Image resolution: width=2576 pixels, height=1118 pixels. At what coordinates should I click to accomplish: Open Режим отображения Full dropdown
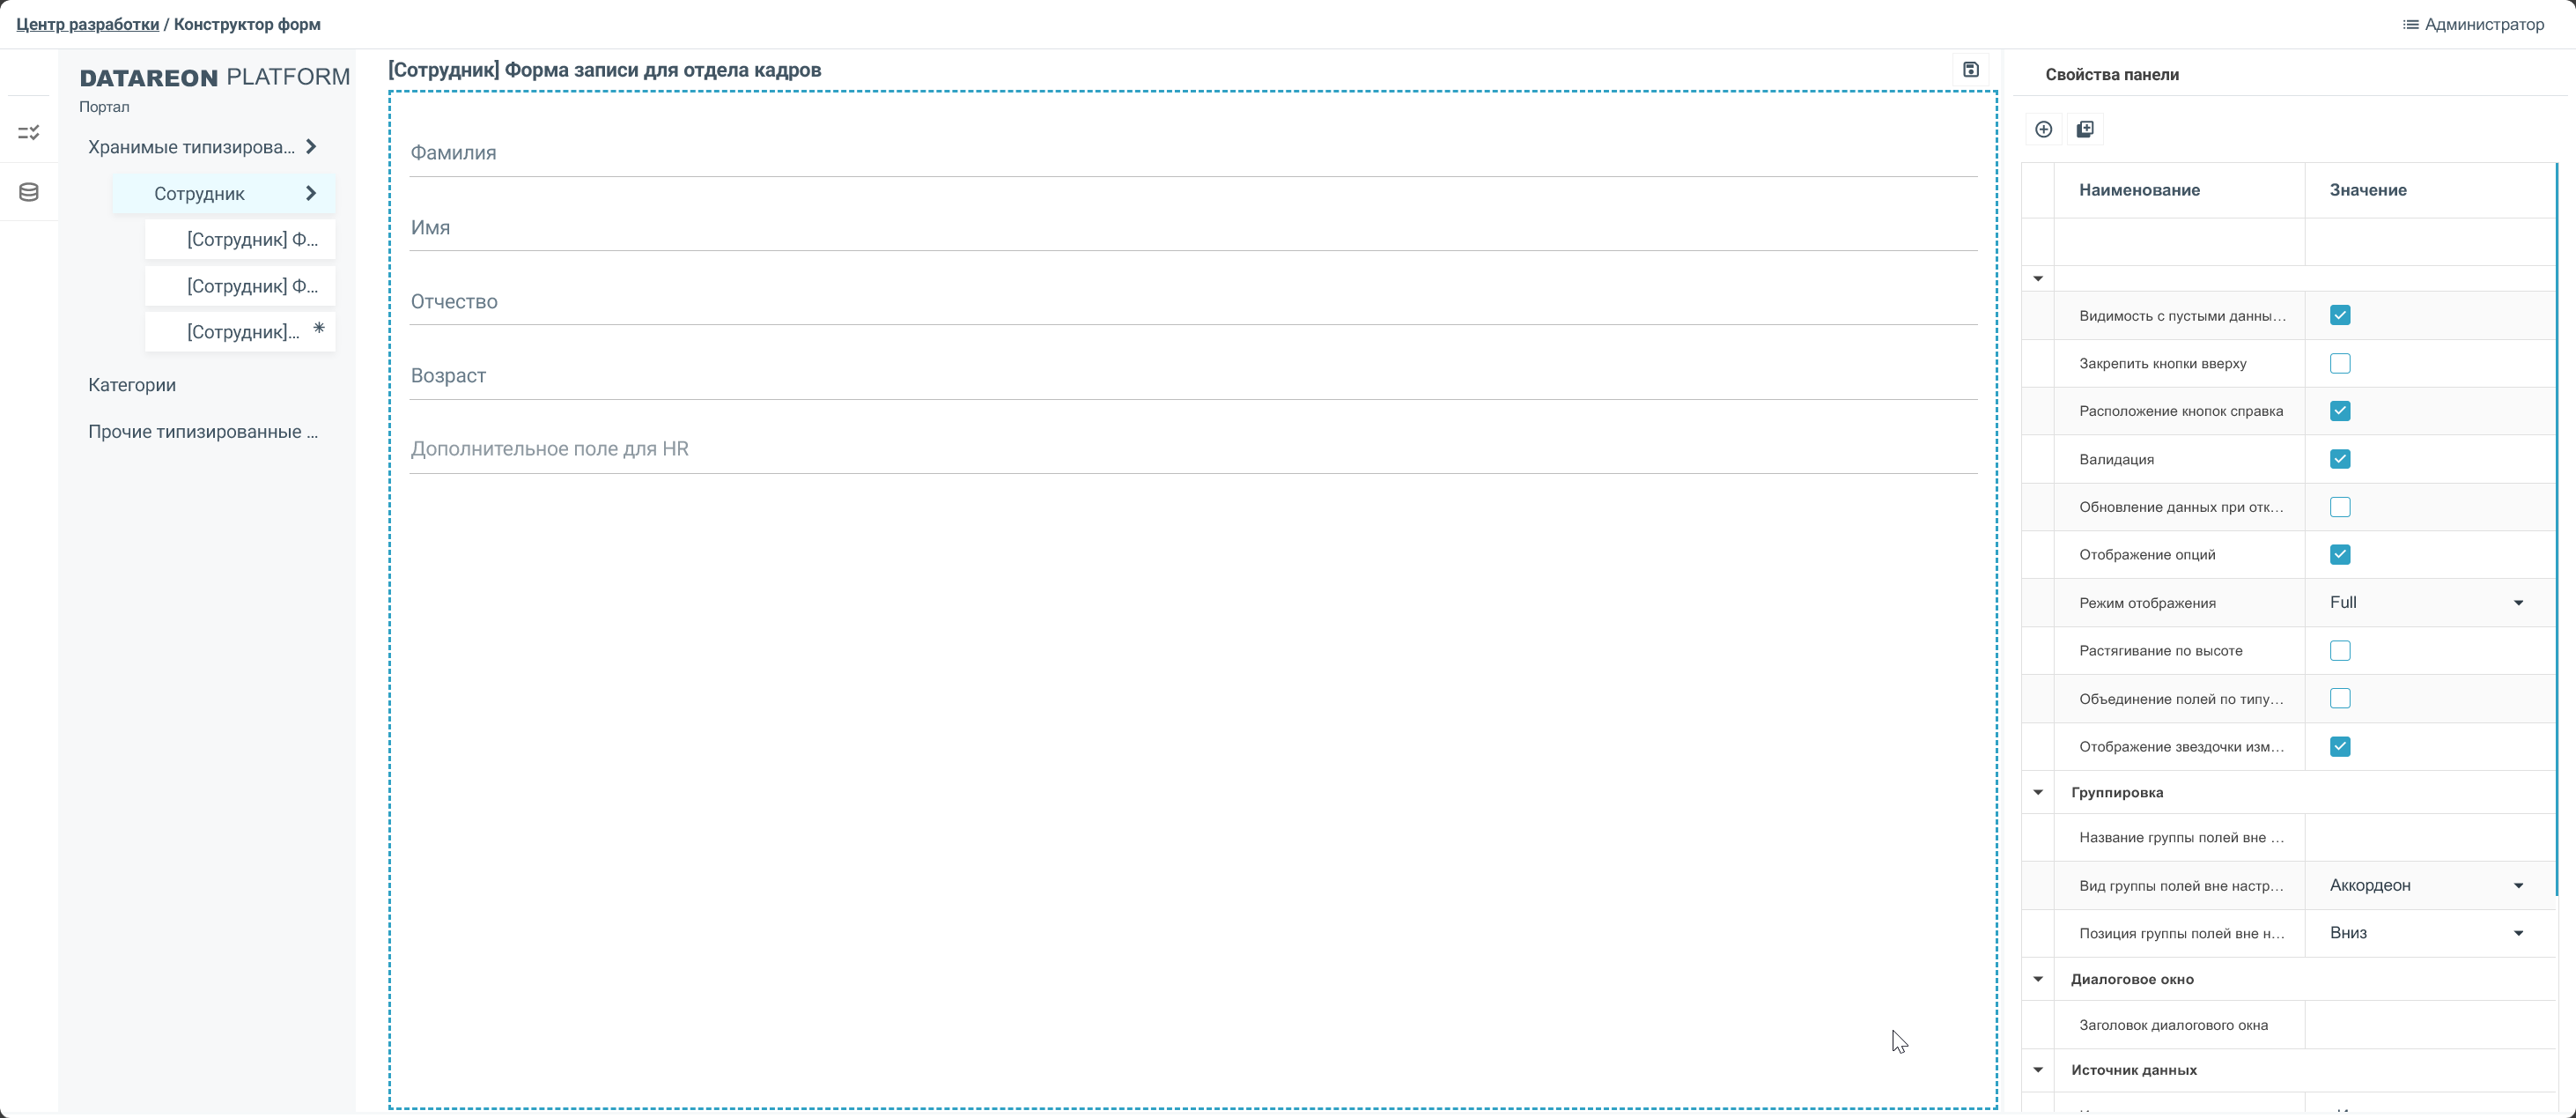coord(2427,602)
